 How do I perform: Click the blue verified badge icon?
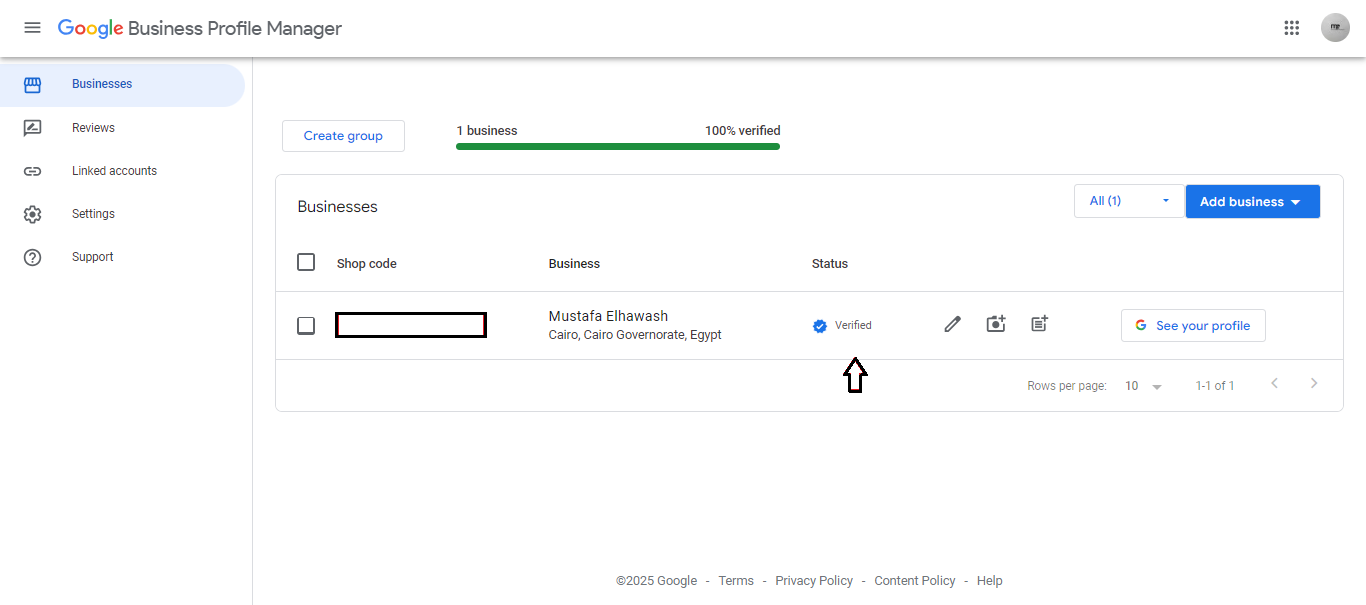coord(820,325)
